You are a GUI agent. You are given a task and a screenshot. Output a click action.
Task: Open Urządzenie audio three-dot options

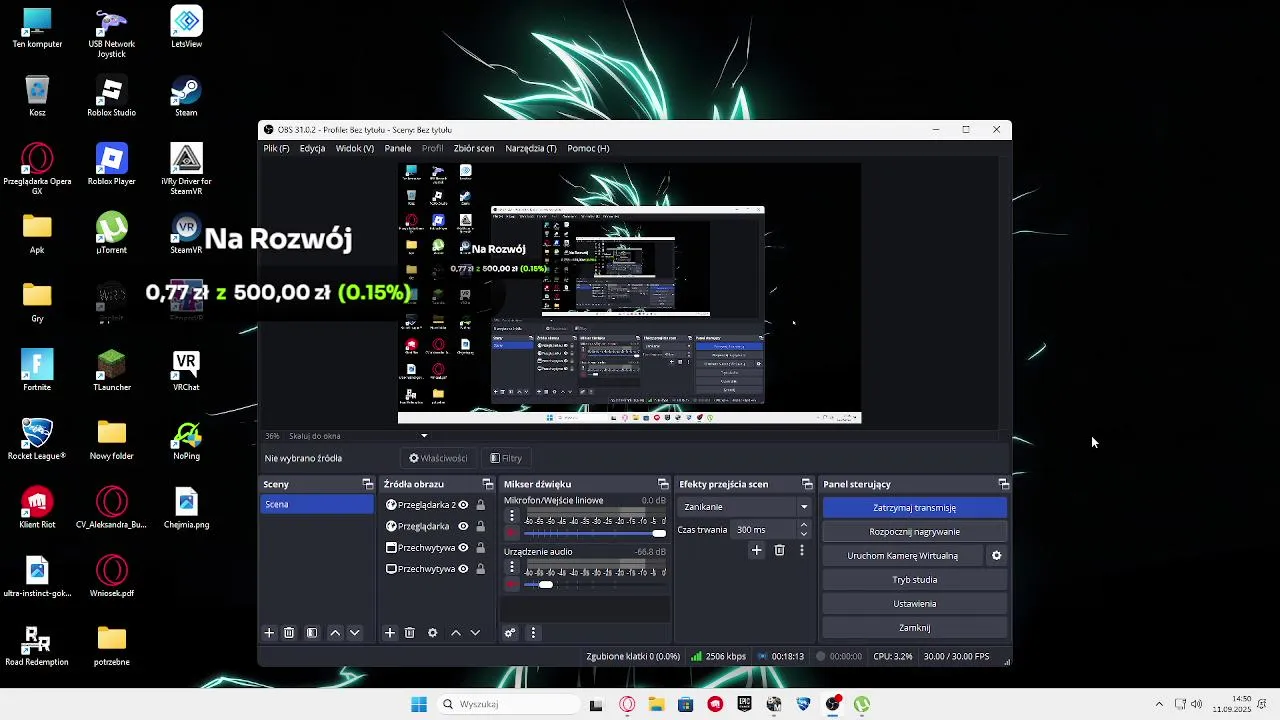pyautogui.click(x=512, y=567)
